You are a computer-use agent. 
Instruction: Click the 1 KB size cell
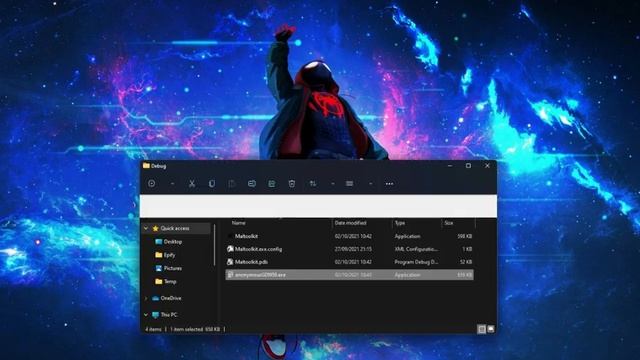pyautogui.click(x=467, y=249)
